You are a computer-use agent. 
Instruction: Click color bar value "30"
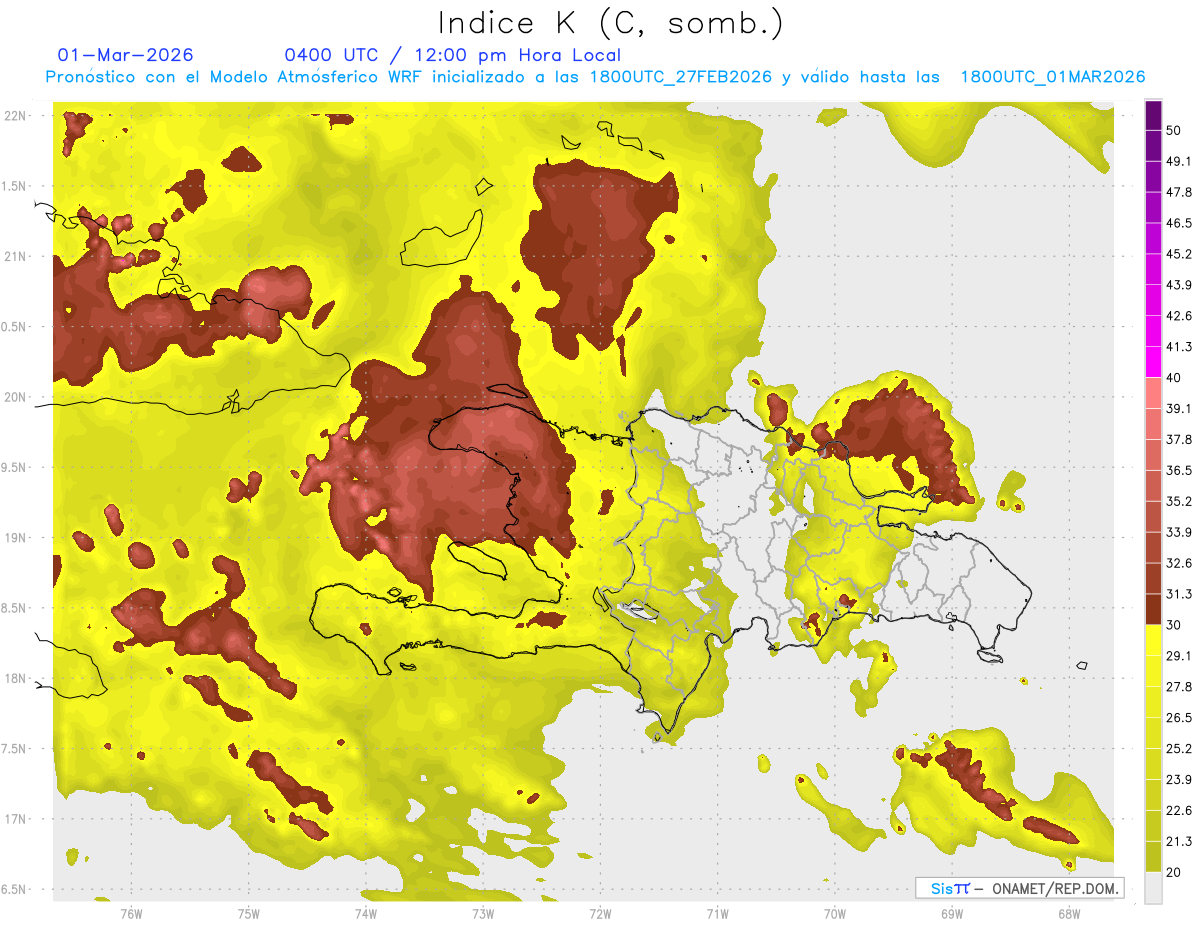pyautogui.click(x=1174, y=625)
